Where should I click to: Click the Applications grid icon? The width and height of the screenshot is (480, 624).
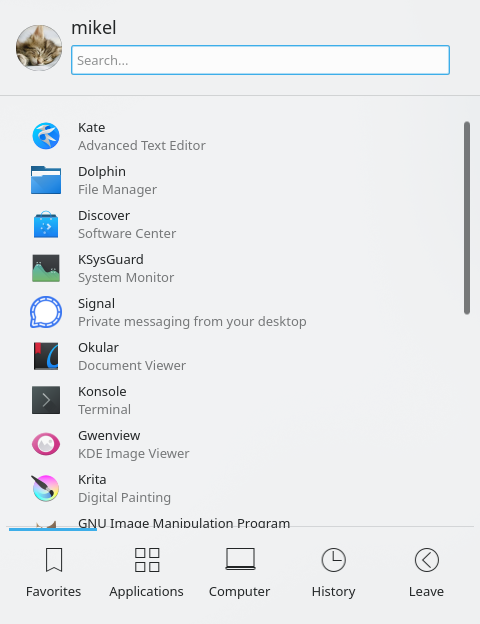tap(147, 560)
